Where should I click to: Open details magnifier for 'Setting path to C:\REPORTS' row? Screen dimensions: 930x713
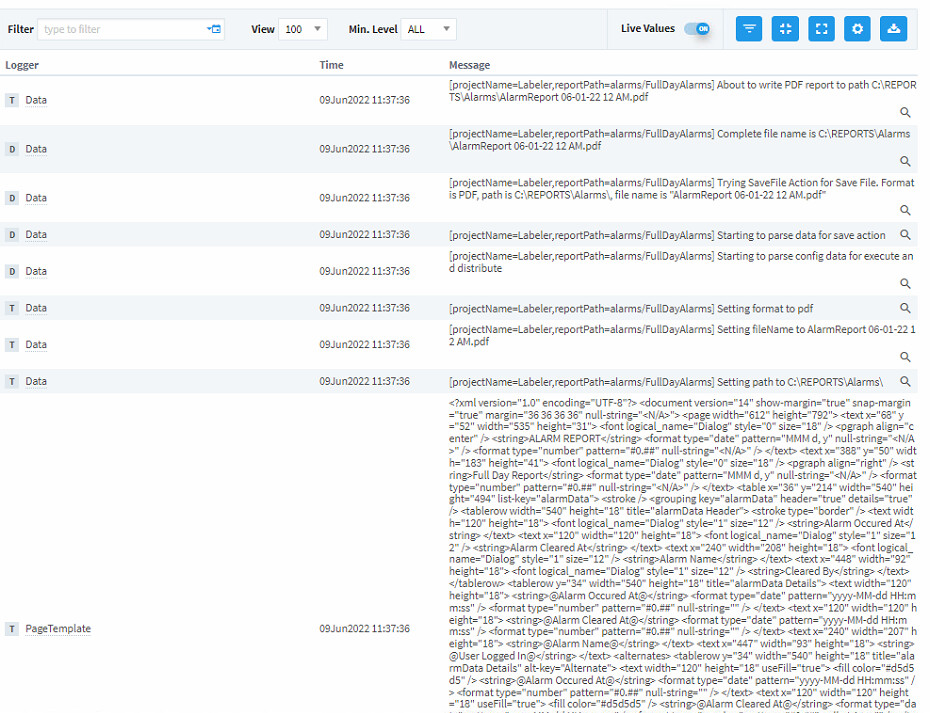(904, 381)
